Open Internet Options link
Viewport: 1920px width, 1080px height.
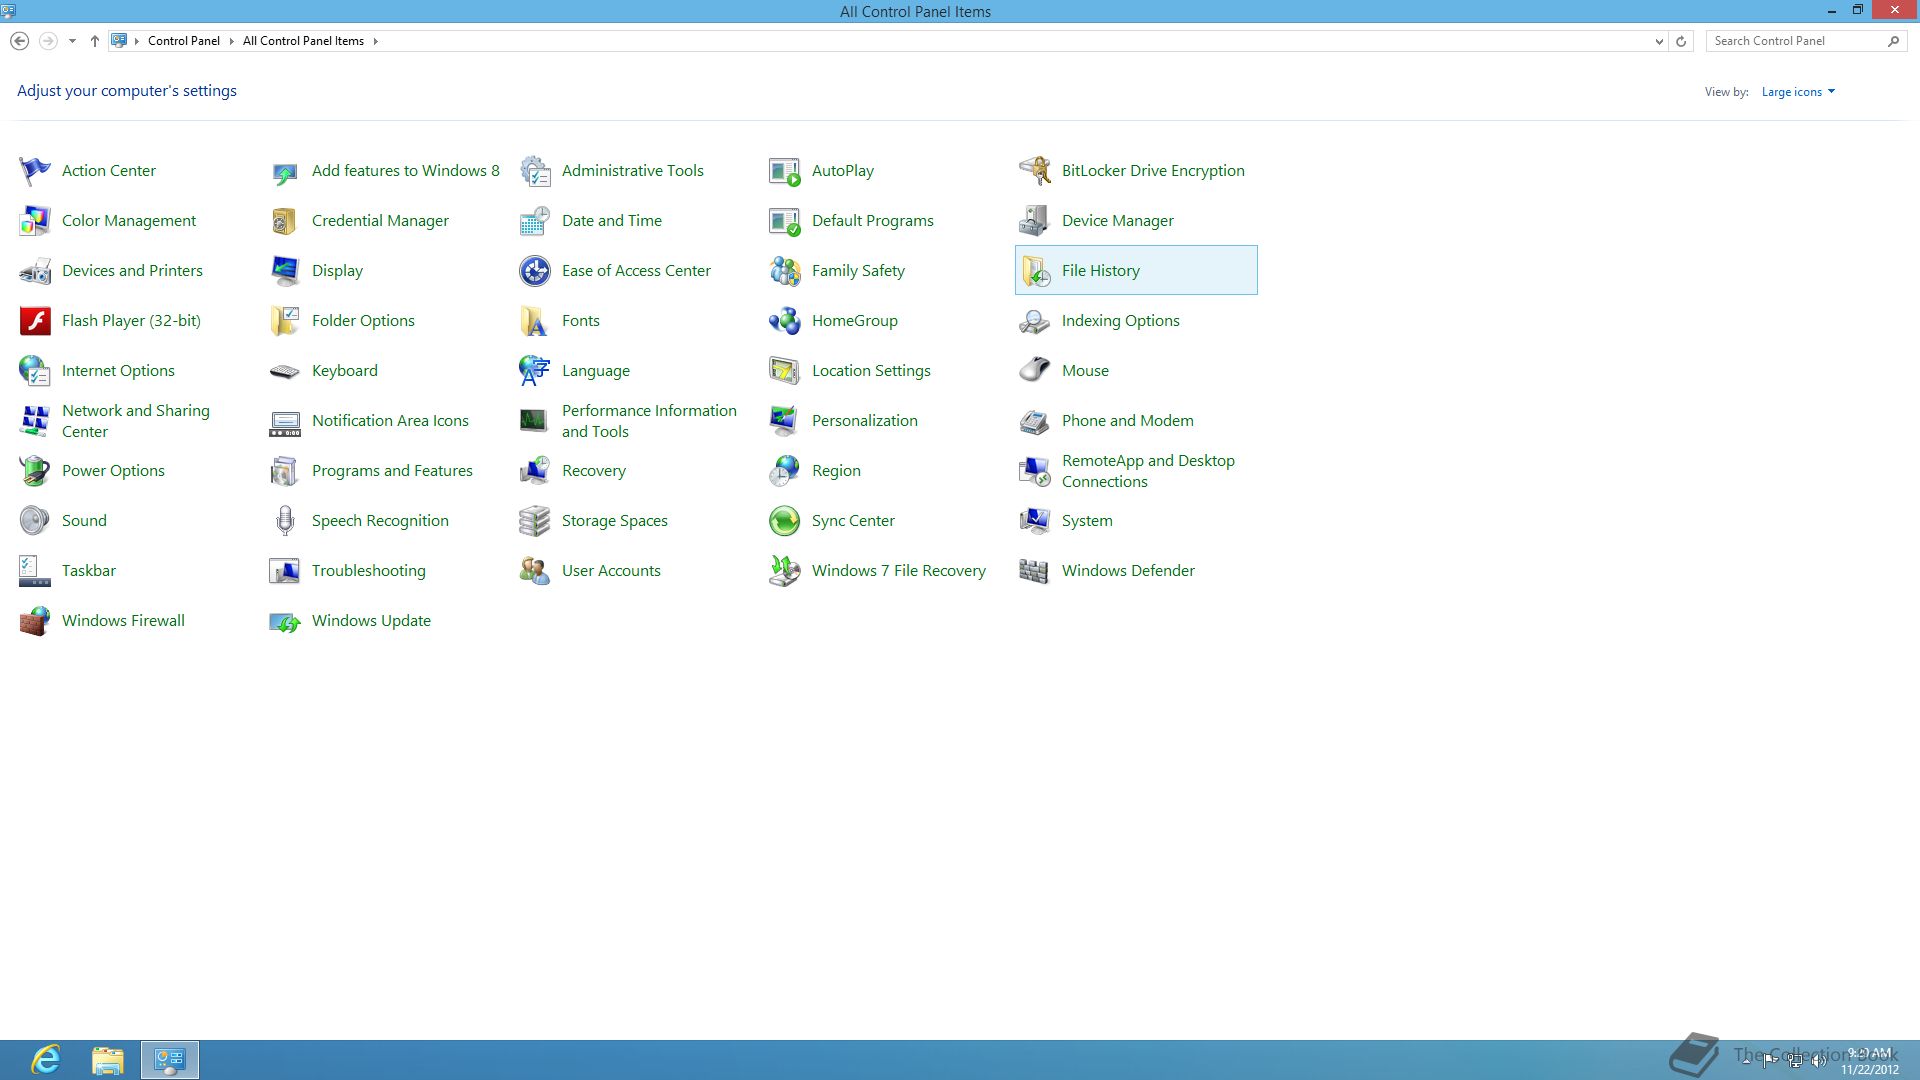point(118,371)
